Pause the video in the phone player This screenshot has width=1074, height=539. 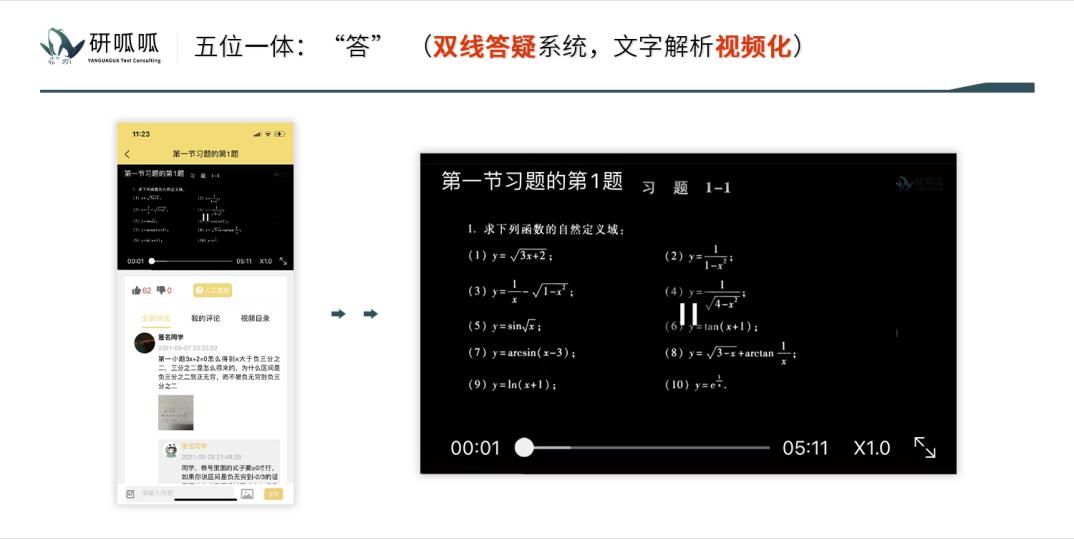click(205, 217)
